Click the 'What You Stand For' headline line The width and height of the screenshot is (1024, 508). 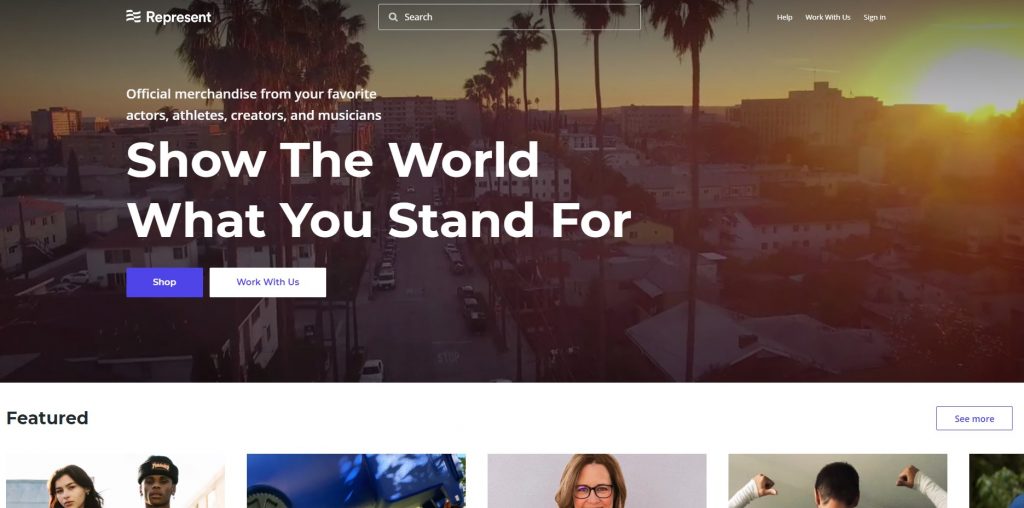point(379,219)
